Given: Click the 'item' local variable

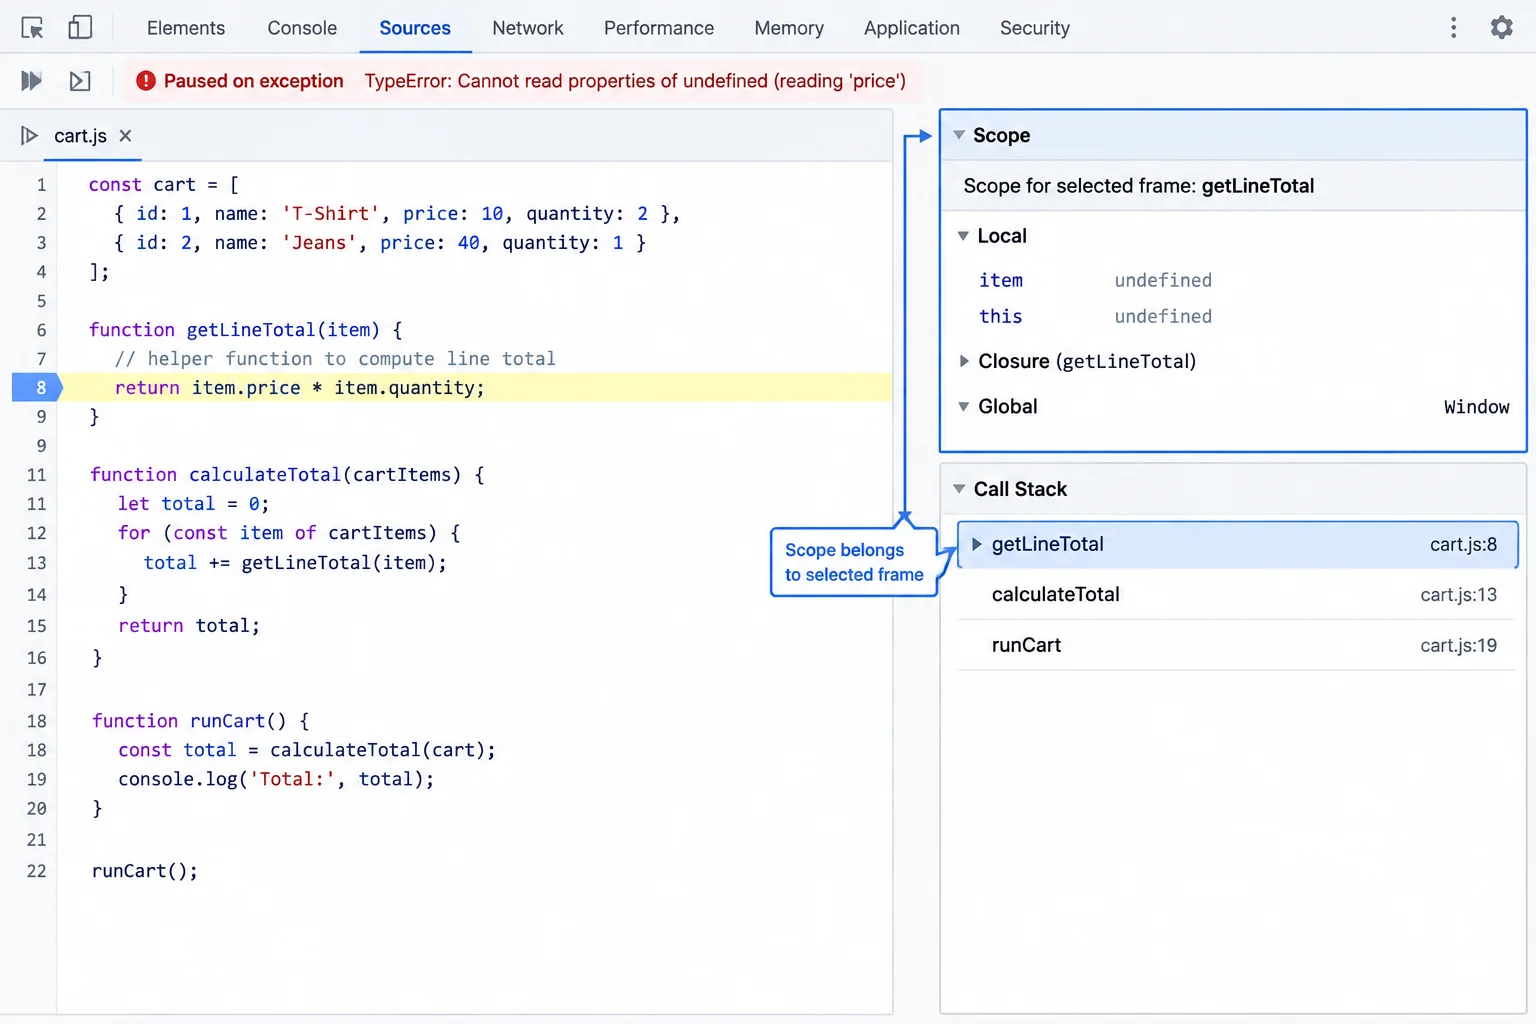Looking at the screenshot, I should click(x=1001, y=280).
